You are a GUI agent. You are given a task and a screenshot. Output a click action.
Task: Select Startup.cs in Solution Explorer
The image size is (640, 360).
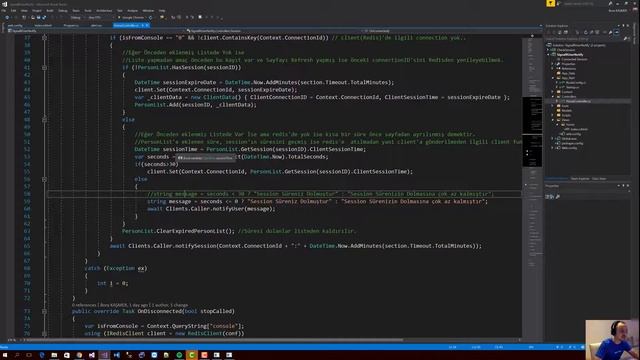[x=572, y=87]
